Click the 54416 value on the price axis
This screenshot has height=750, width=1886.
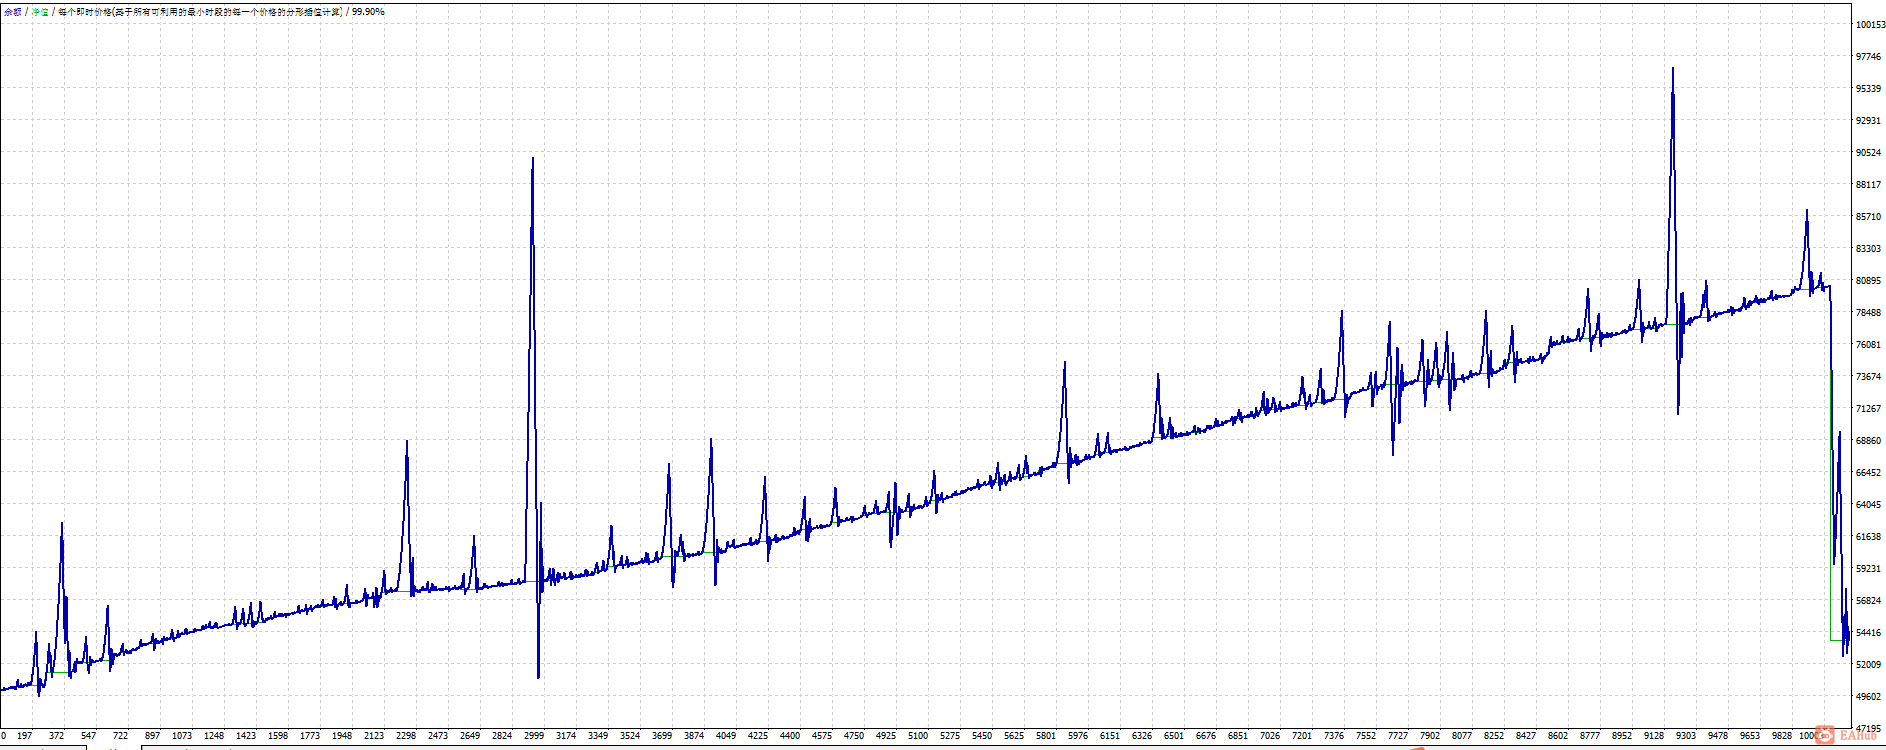[1868, 633]
